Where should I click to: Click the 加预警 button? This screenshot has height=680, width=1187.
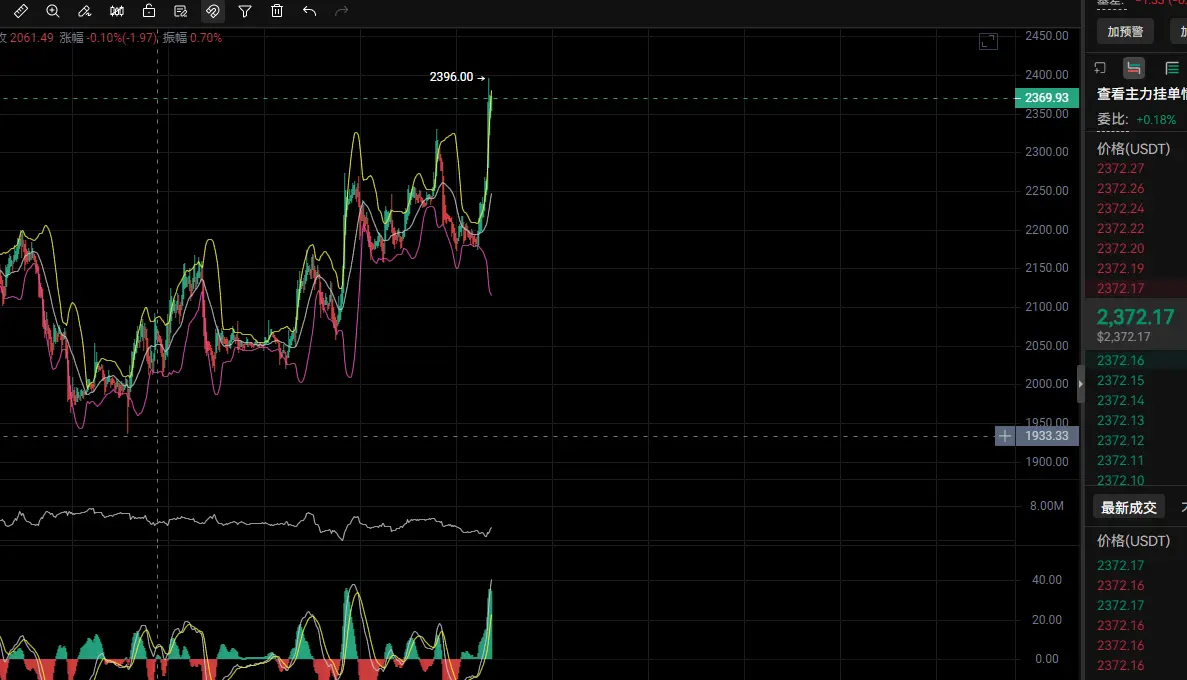pyautogui.click(x=1125, y=31)
